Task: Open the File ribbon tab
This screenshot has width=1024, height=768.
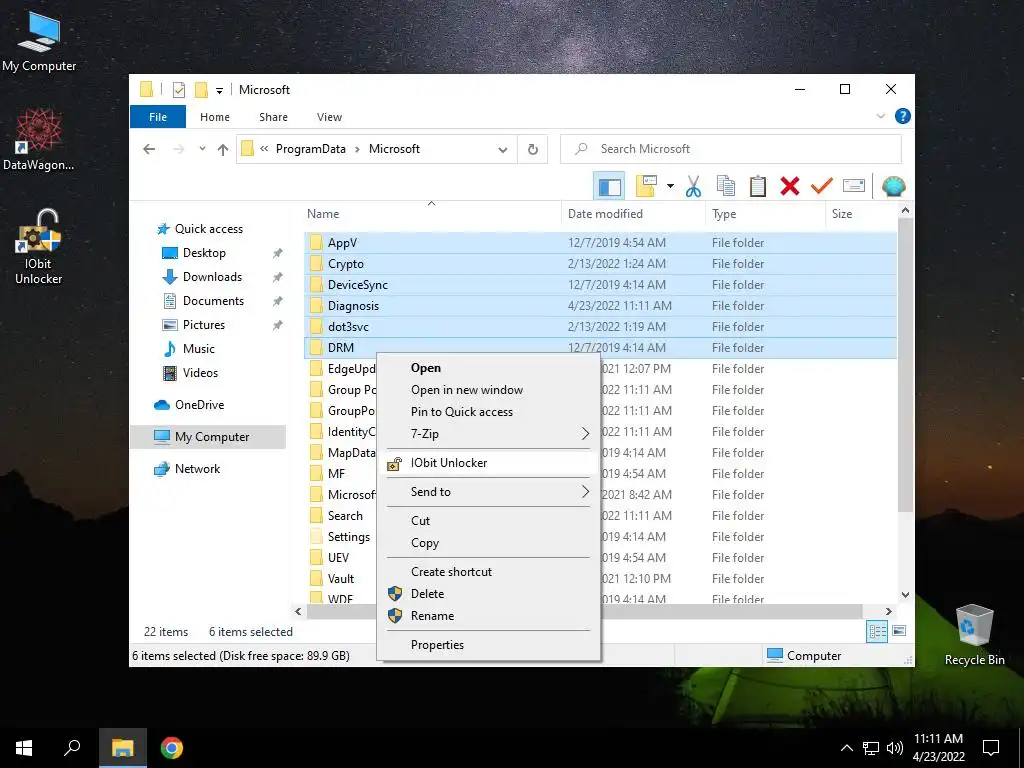Action: pyautogui.click(x=158, y=117)
